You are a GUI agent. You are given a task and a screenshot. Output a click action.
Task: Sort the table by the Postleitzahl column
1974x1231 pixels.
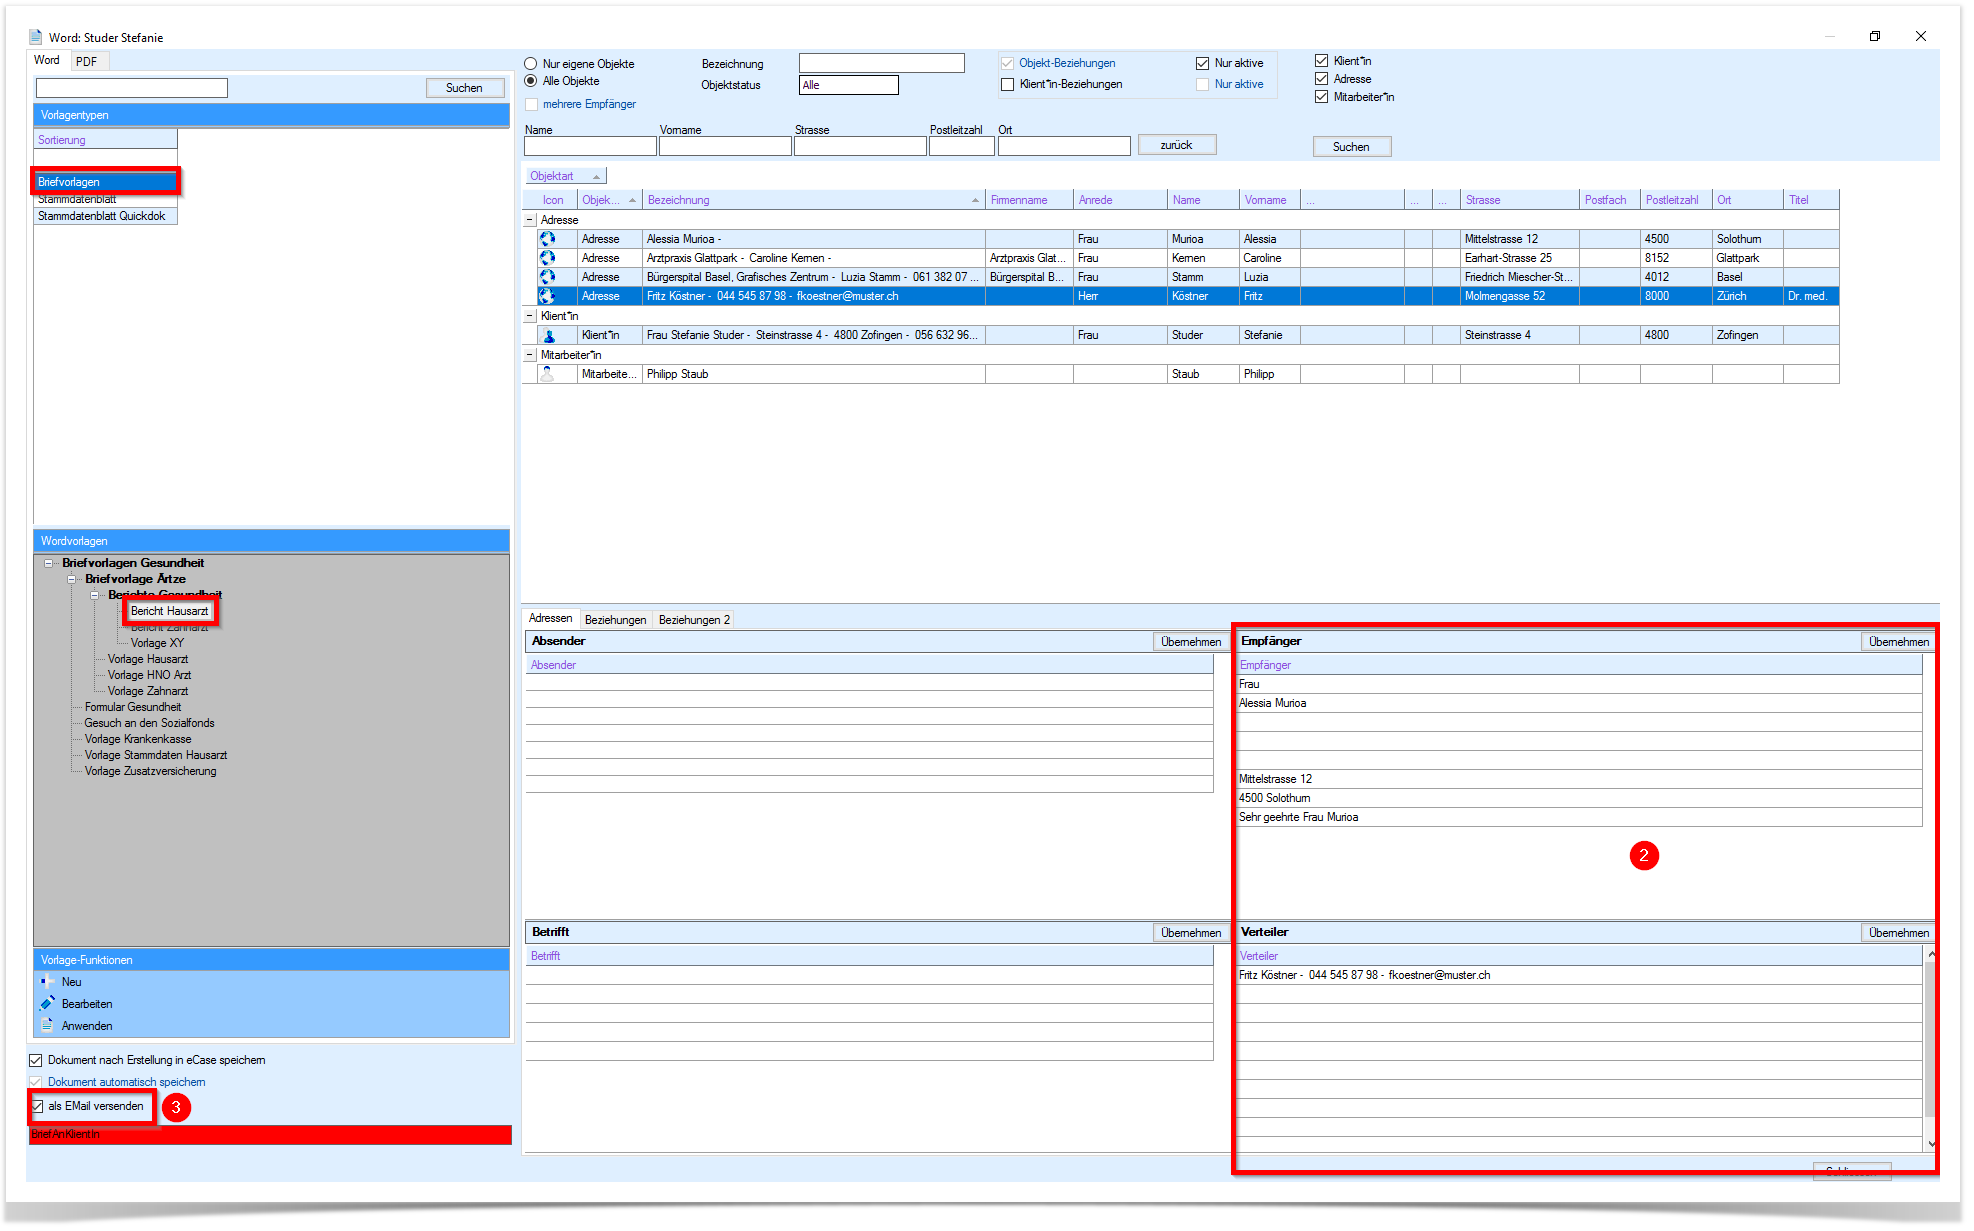click(x=1675, y=200)
